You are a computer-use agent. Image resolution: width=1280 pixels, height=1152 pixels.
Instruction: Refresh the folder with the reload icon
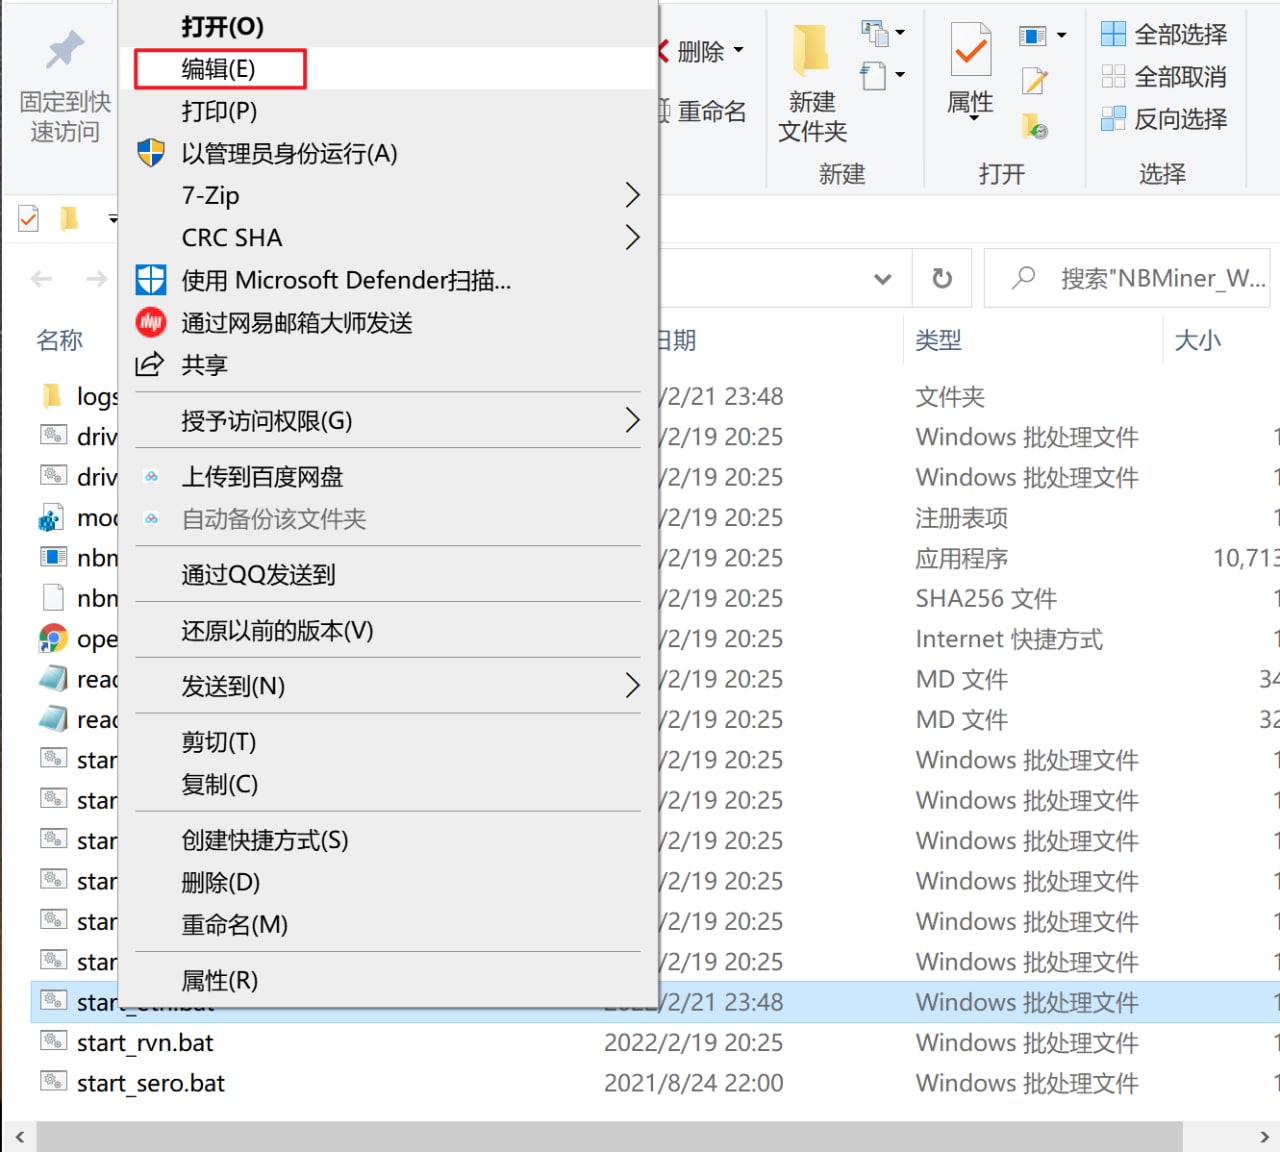[x=941, y=278]
